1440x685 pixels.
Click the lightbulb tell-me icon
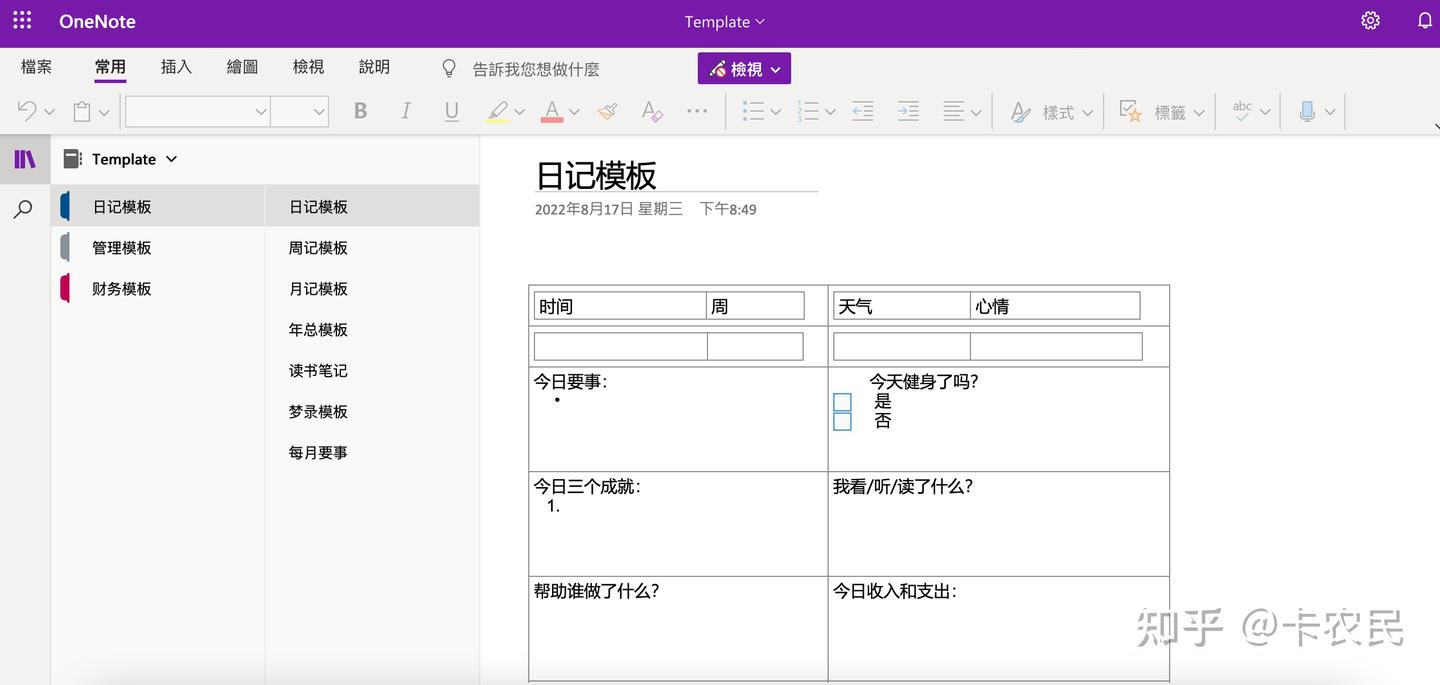click(449, 68)
